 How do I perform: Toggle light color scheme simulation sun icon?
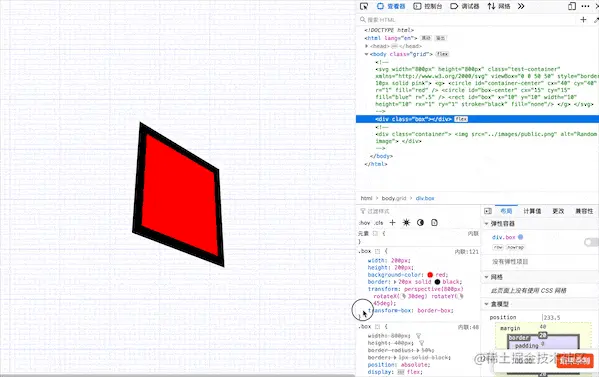point(406,222)
